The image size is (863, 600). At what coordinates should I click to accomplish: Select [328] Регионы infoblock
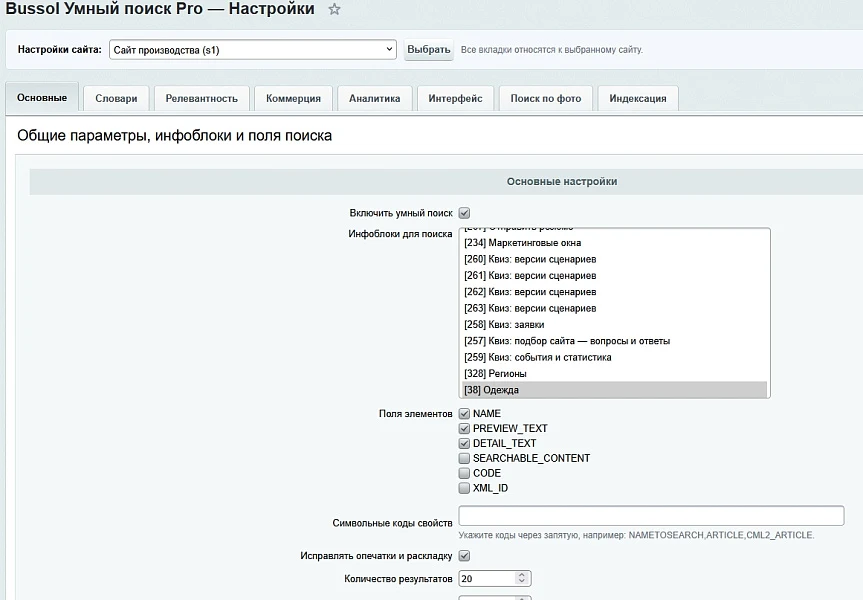tap(614, 374)
